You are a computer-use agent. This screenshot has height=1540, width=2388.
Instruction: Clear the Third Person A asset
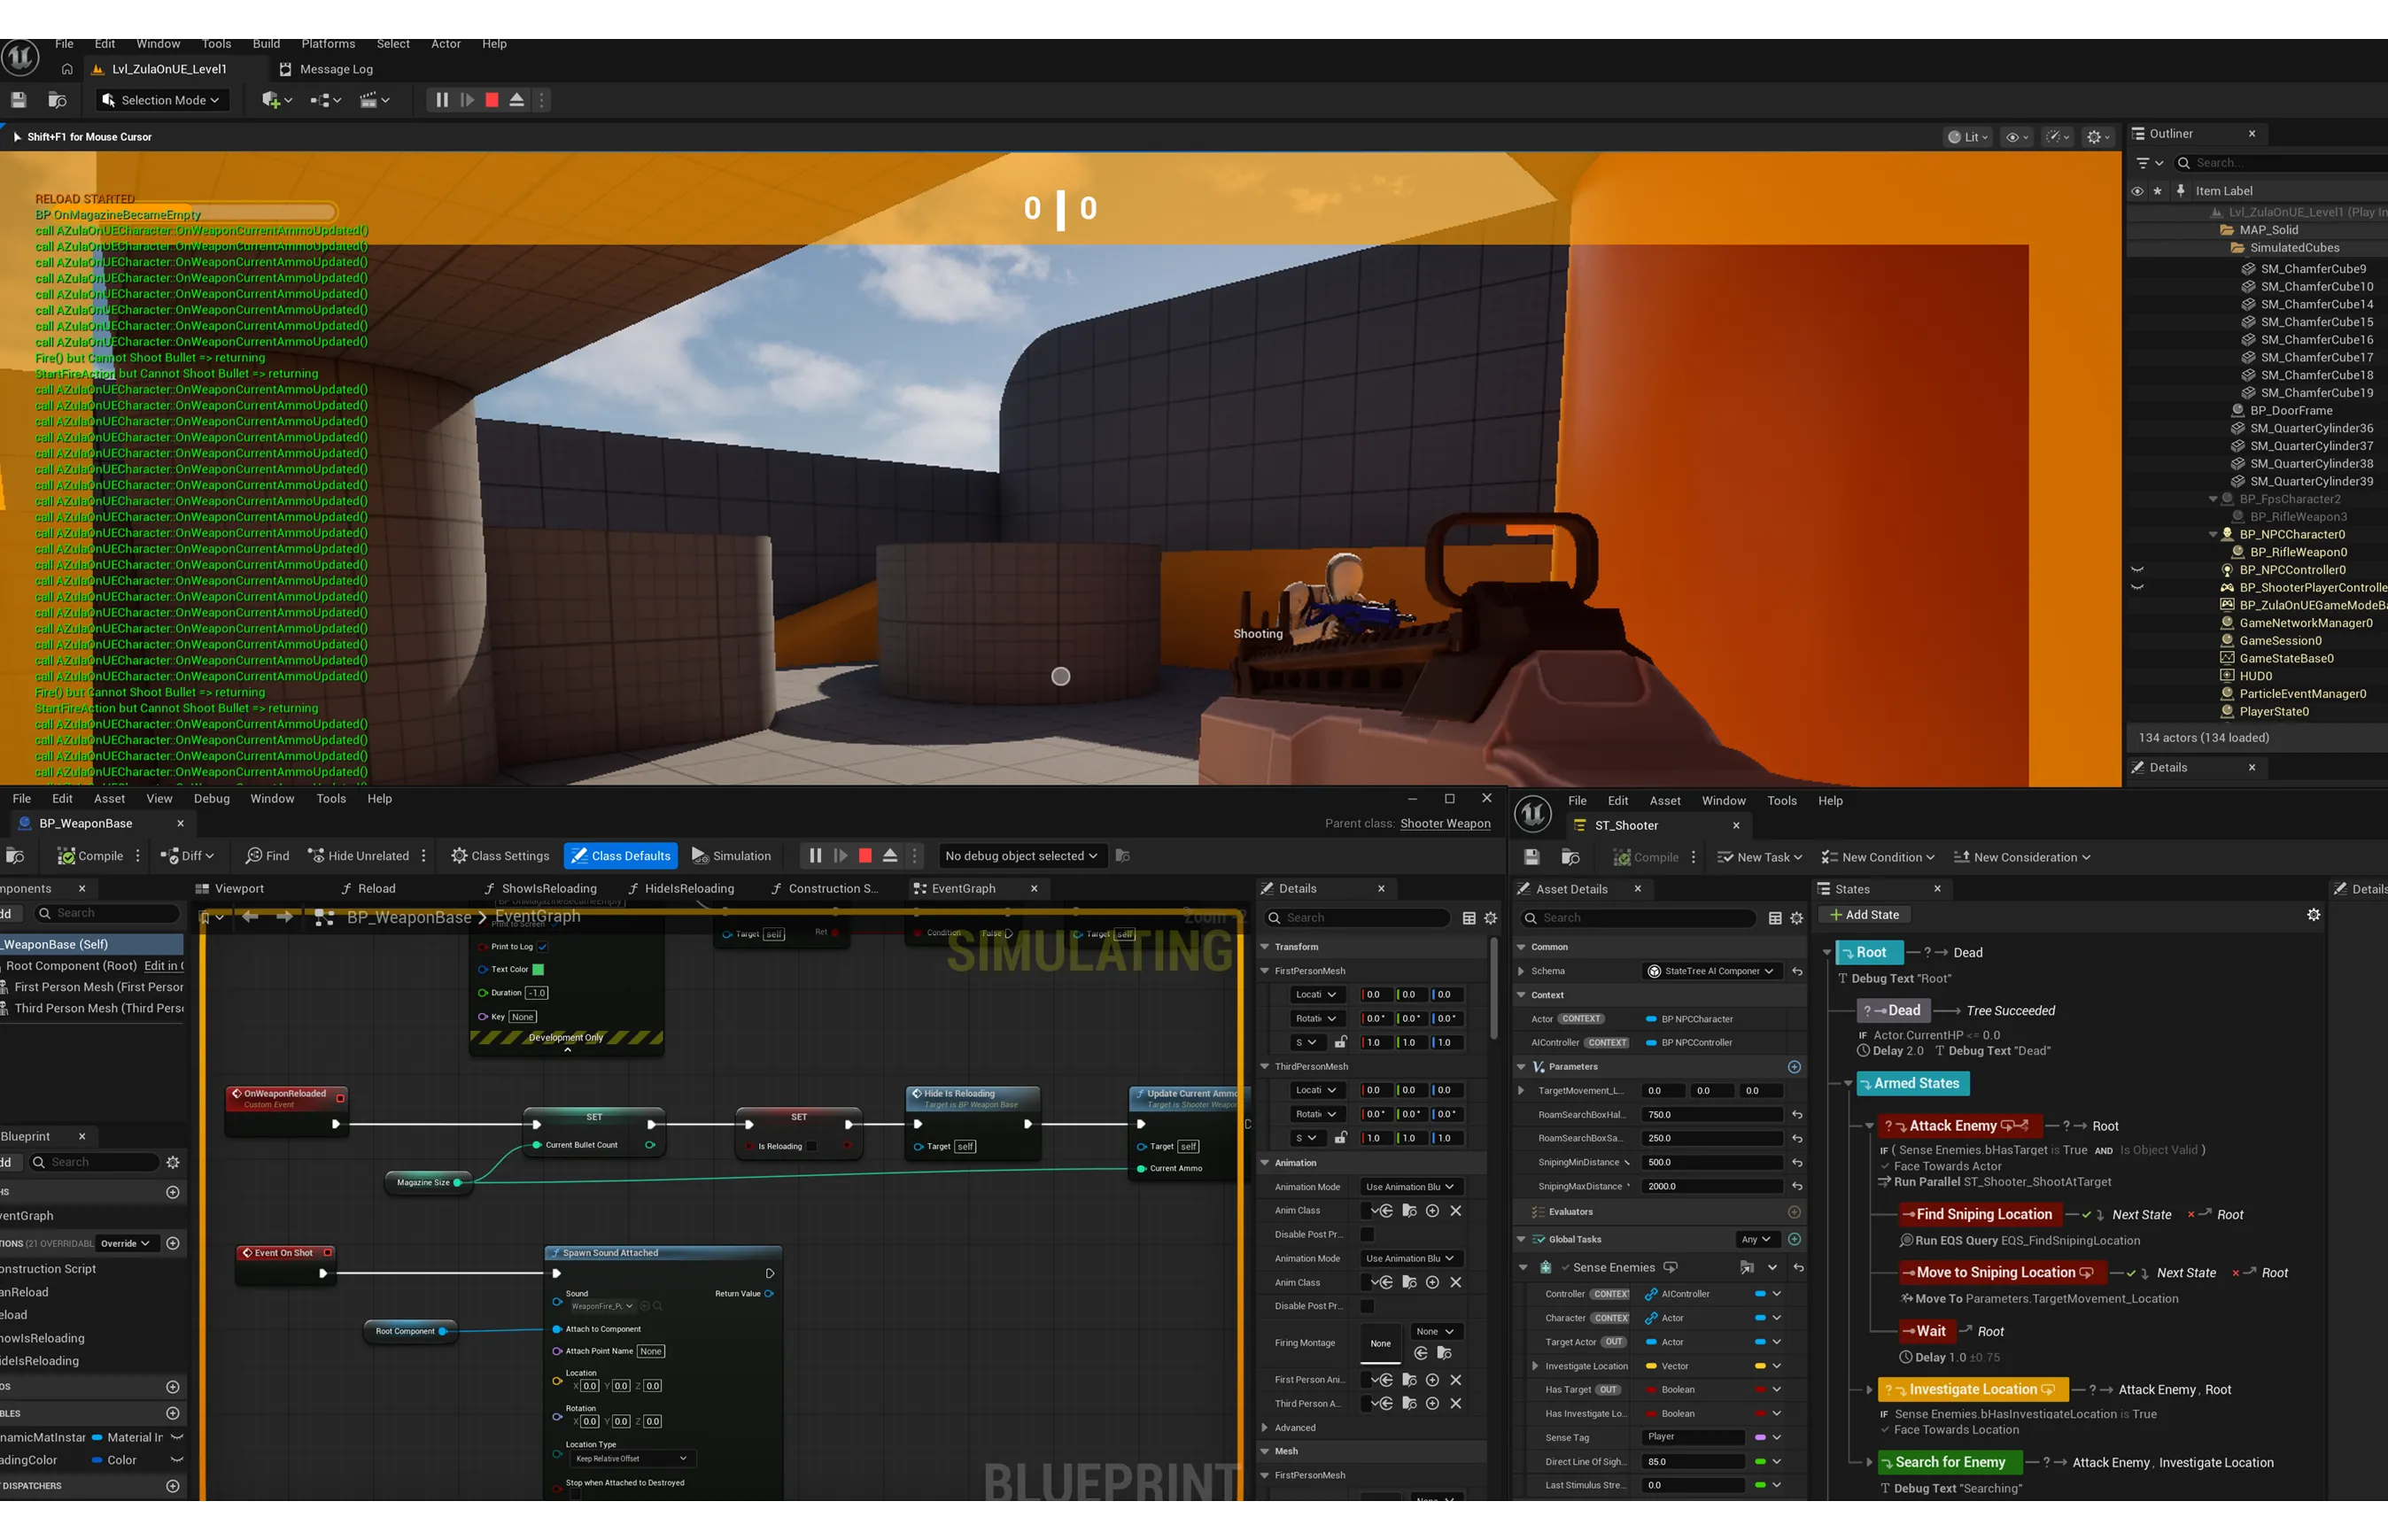pos(1456,1404)
